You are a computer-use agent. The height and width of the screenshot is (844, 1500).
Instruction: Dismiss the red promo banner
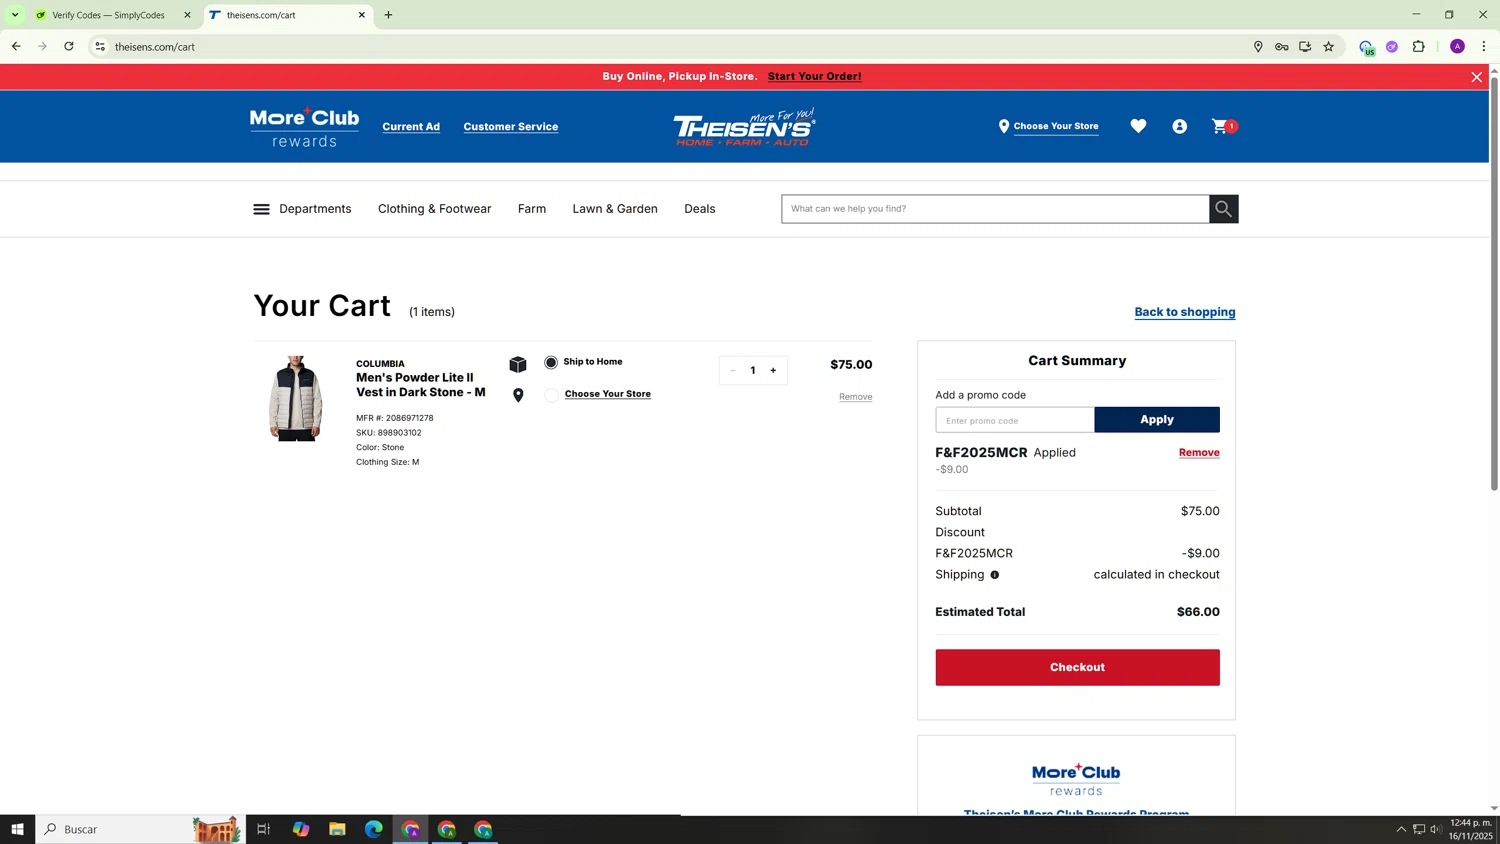click(x=1476, y=77)
